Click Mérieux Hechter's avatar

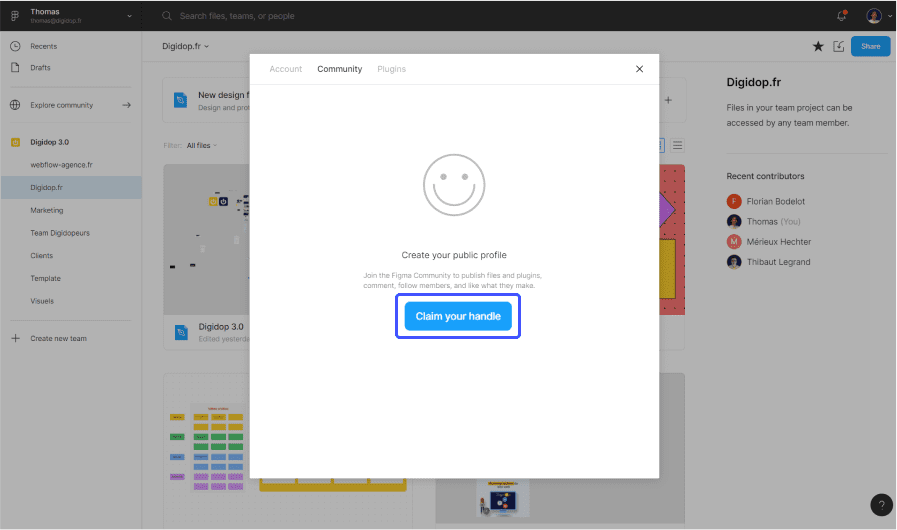point(734,242)
